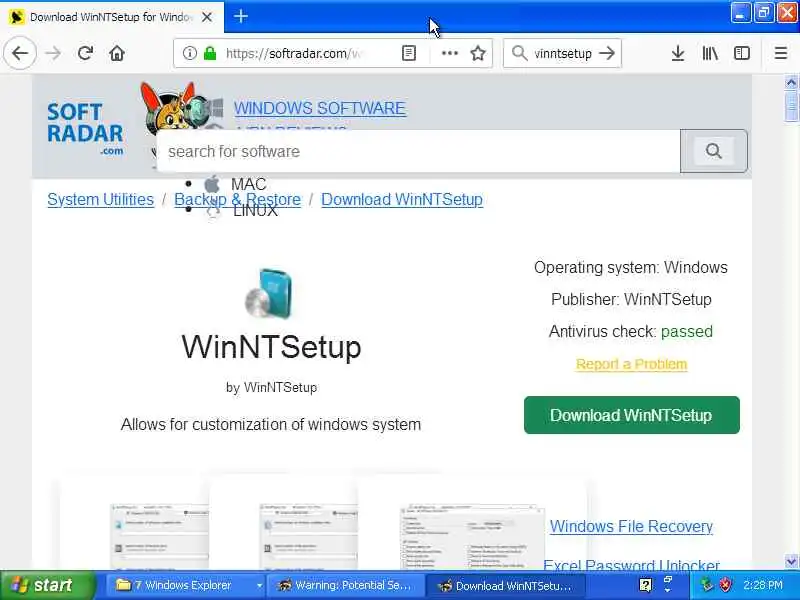The image size is (800, 600).
Task: Open the first WinNTSetup screenshot thumbnail
Action: coord(159,537)
